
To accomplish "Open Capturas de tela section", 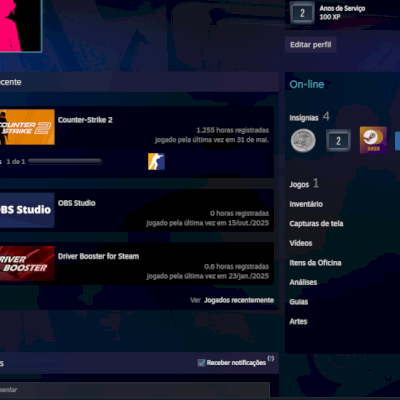I will [x=316, y=224].
